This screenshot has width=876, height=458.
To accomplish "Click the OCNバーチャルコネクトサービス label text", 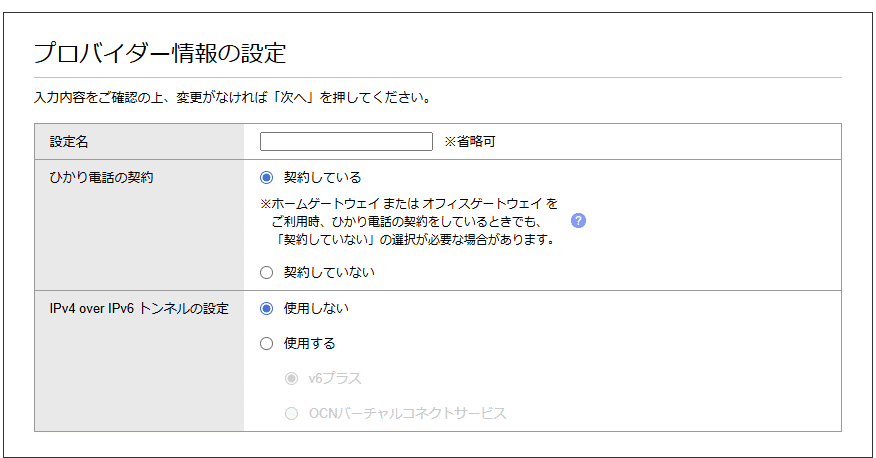I will pos(408,413).
